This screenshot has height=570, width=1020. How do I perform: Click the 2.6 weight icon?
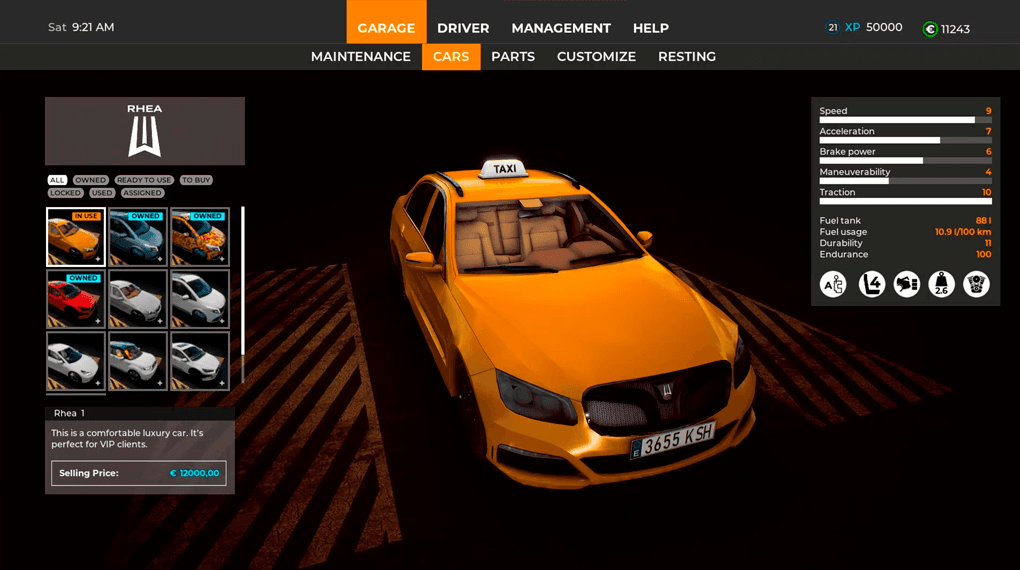(941, 284)
